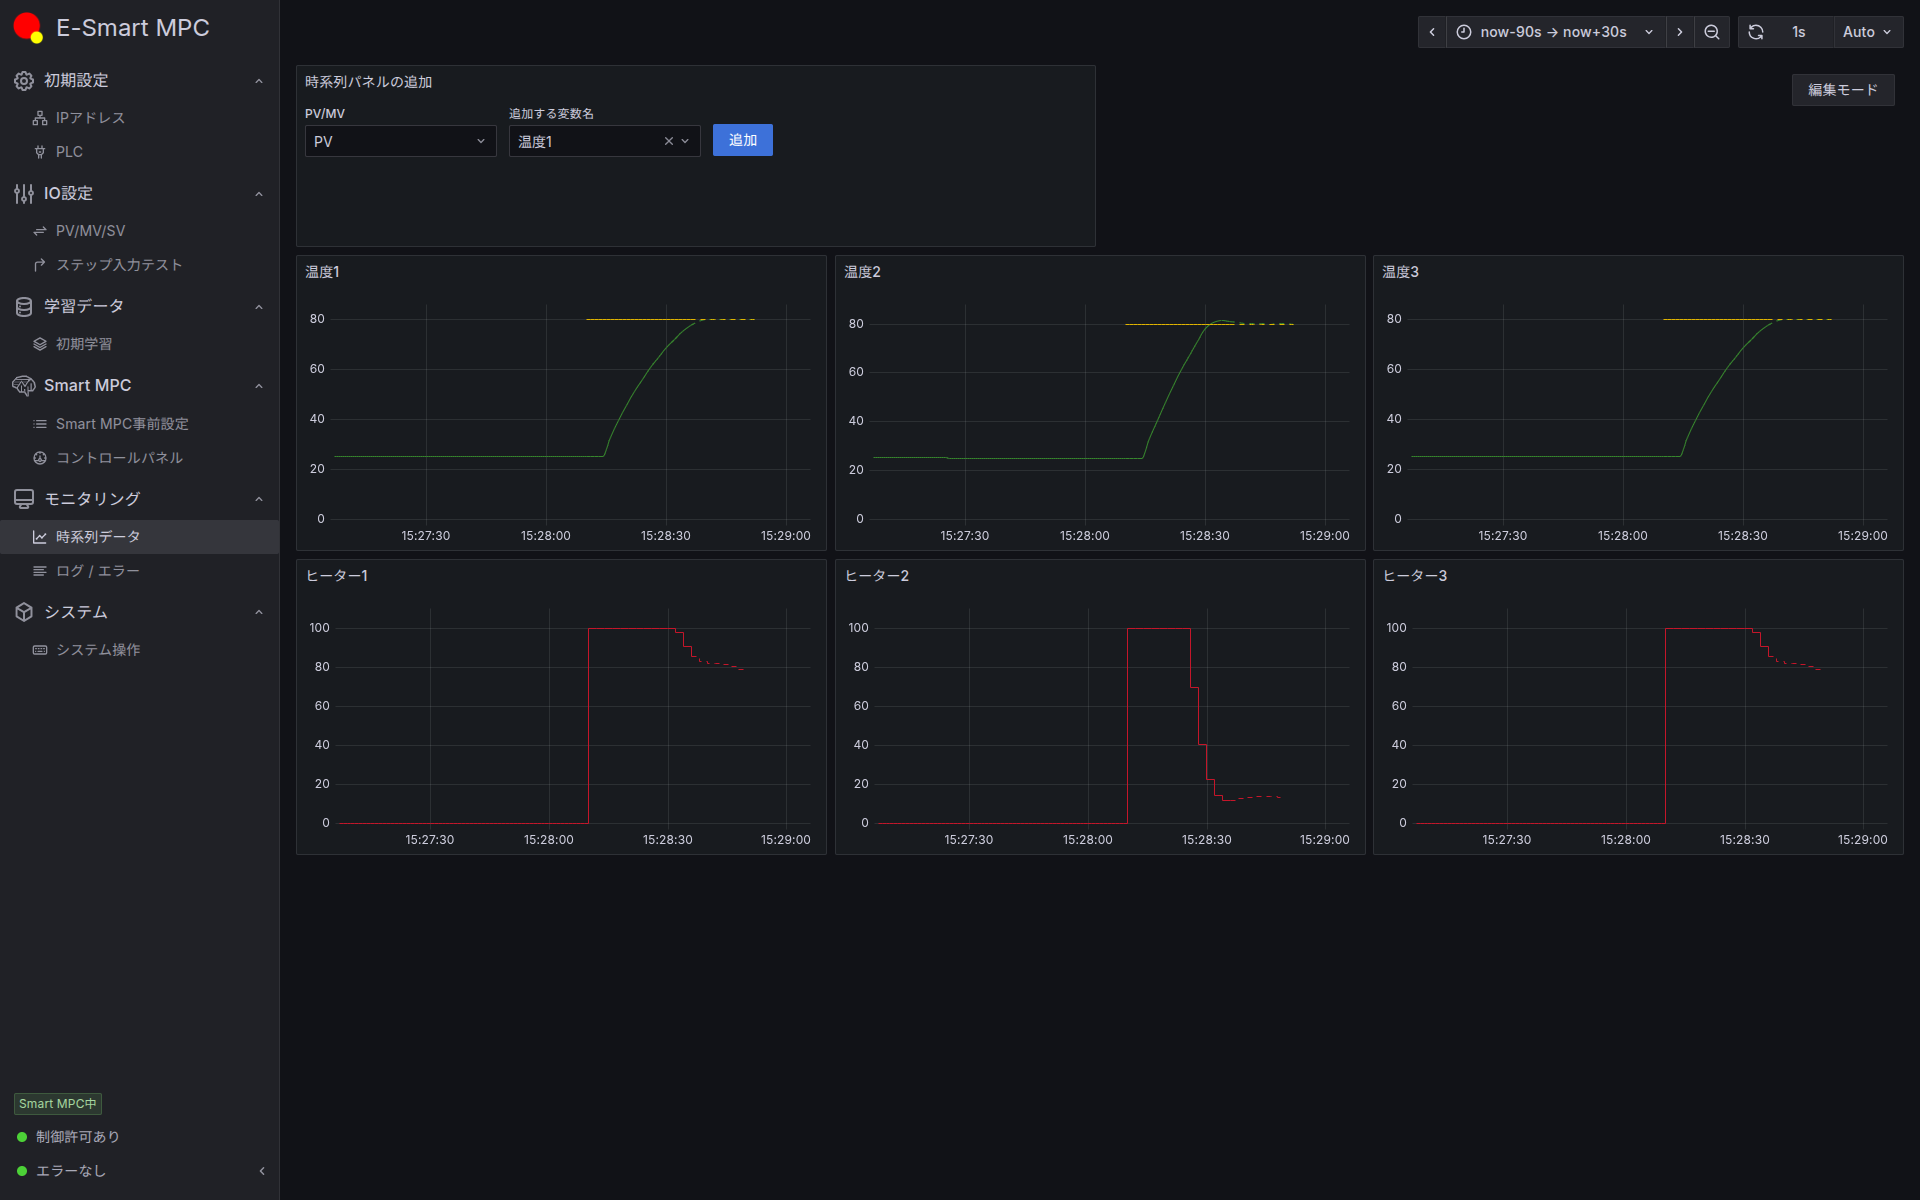Switch to 編集モード
Viewport: 1920px width, 1200px height.
(1843, 90)
